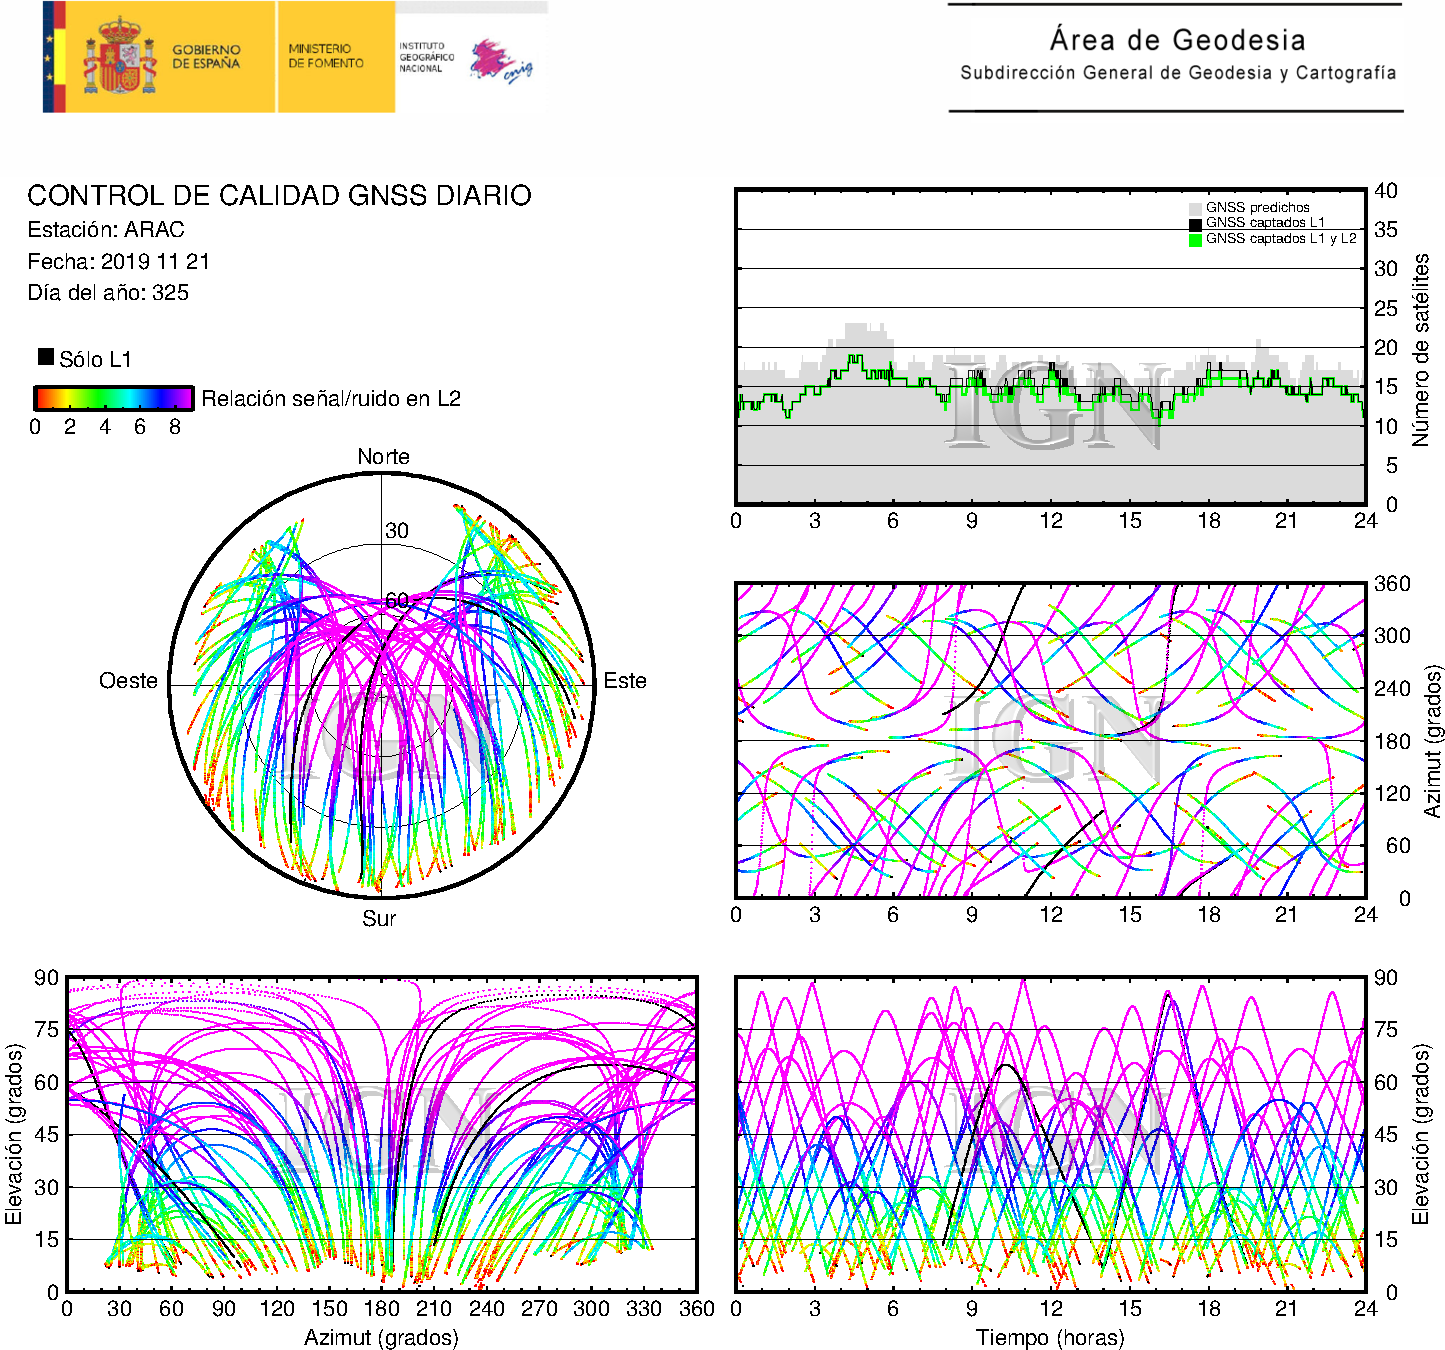Click the 'Estación: ARAC' line

106,230
